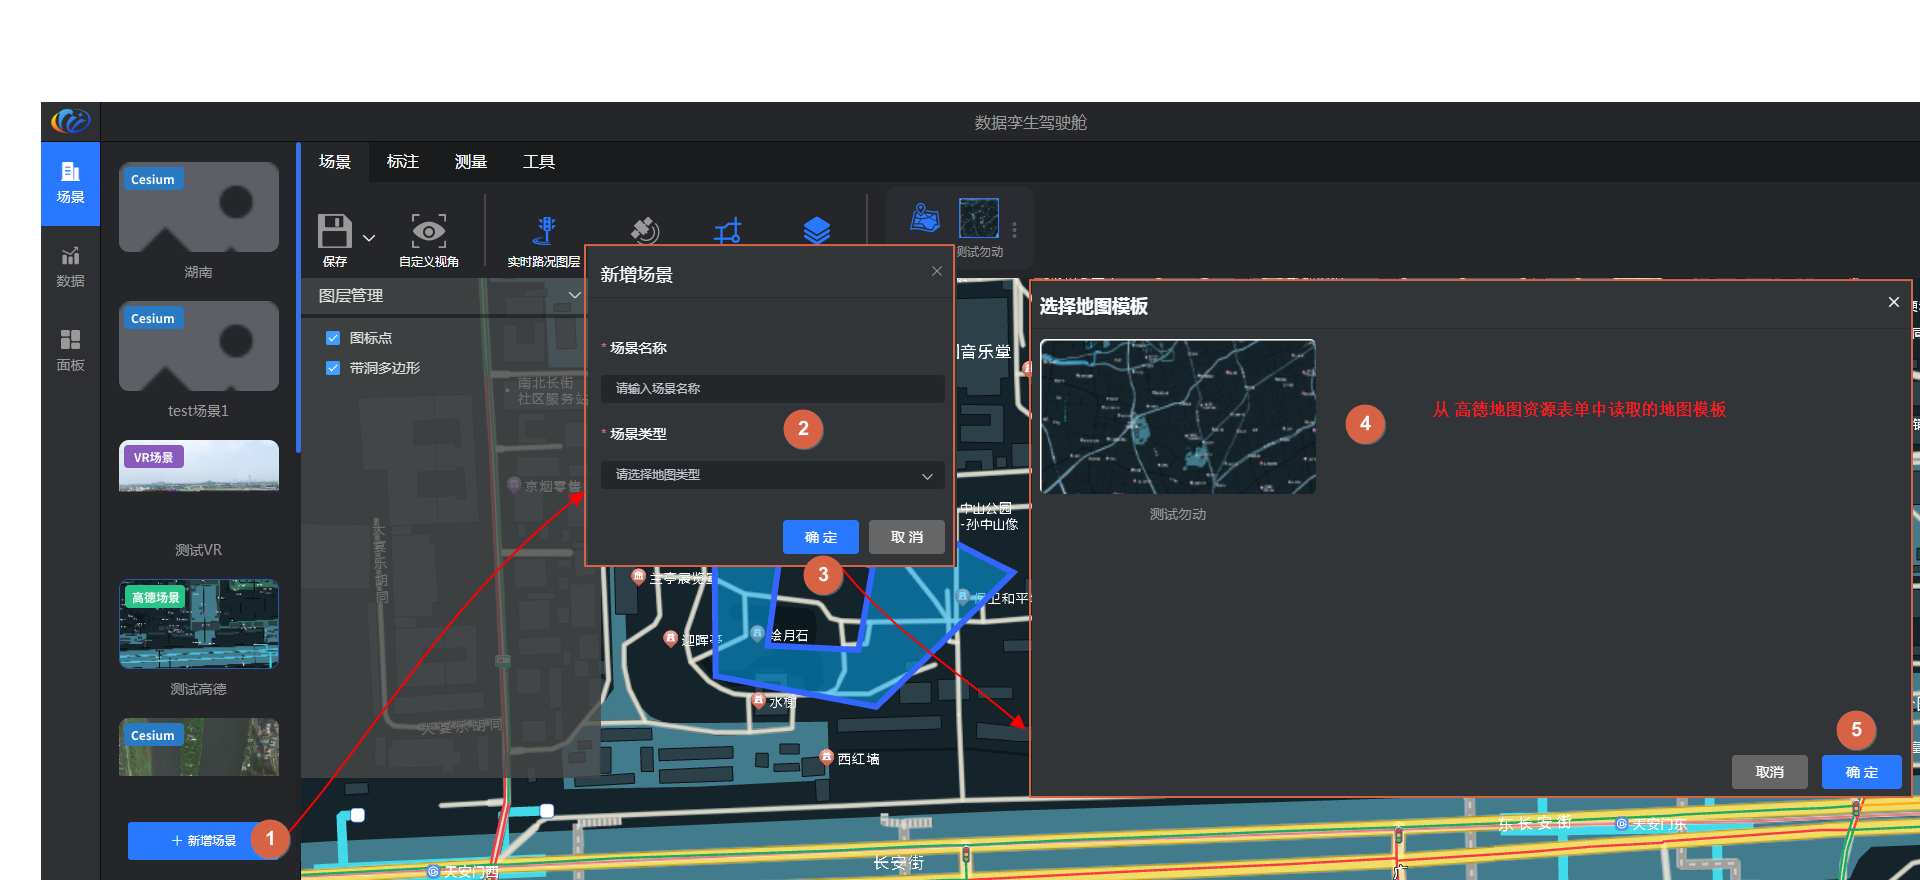Click the 场景名称 input field

(772, 389)
